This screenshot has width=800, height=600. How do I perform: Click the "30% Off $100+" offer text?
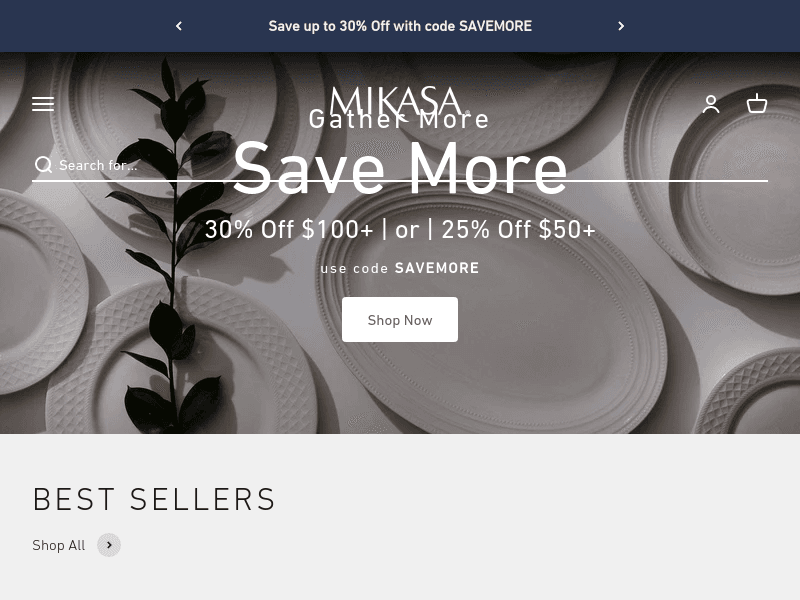coord(289,230)
